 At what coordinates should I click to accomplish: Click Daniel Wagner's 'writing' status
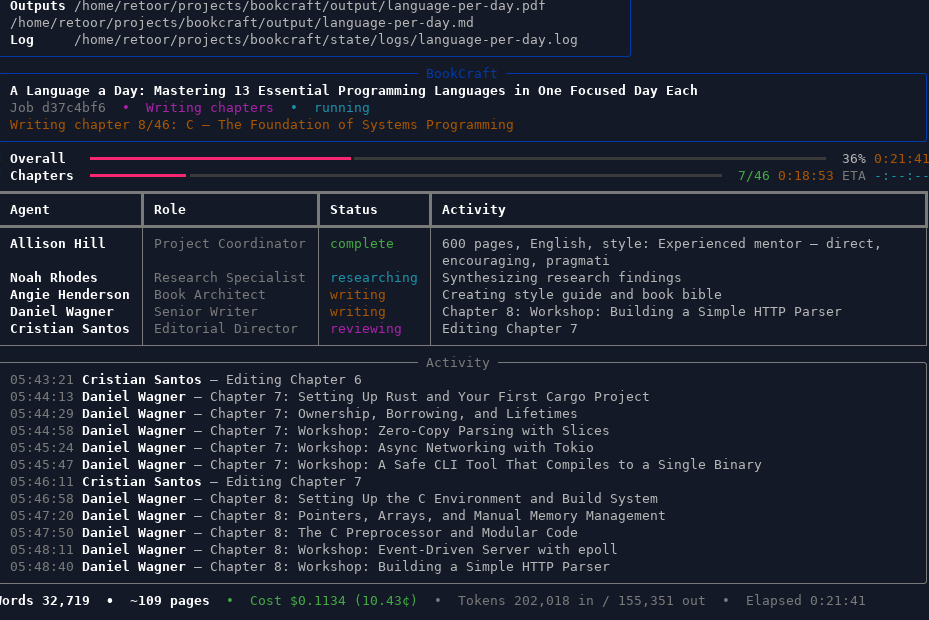click(x=357, y=312)
